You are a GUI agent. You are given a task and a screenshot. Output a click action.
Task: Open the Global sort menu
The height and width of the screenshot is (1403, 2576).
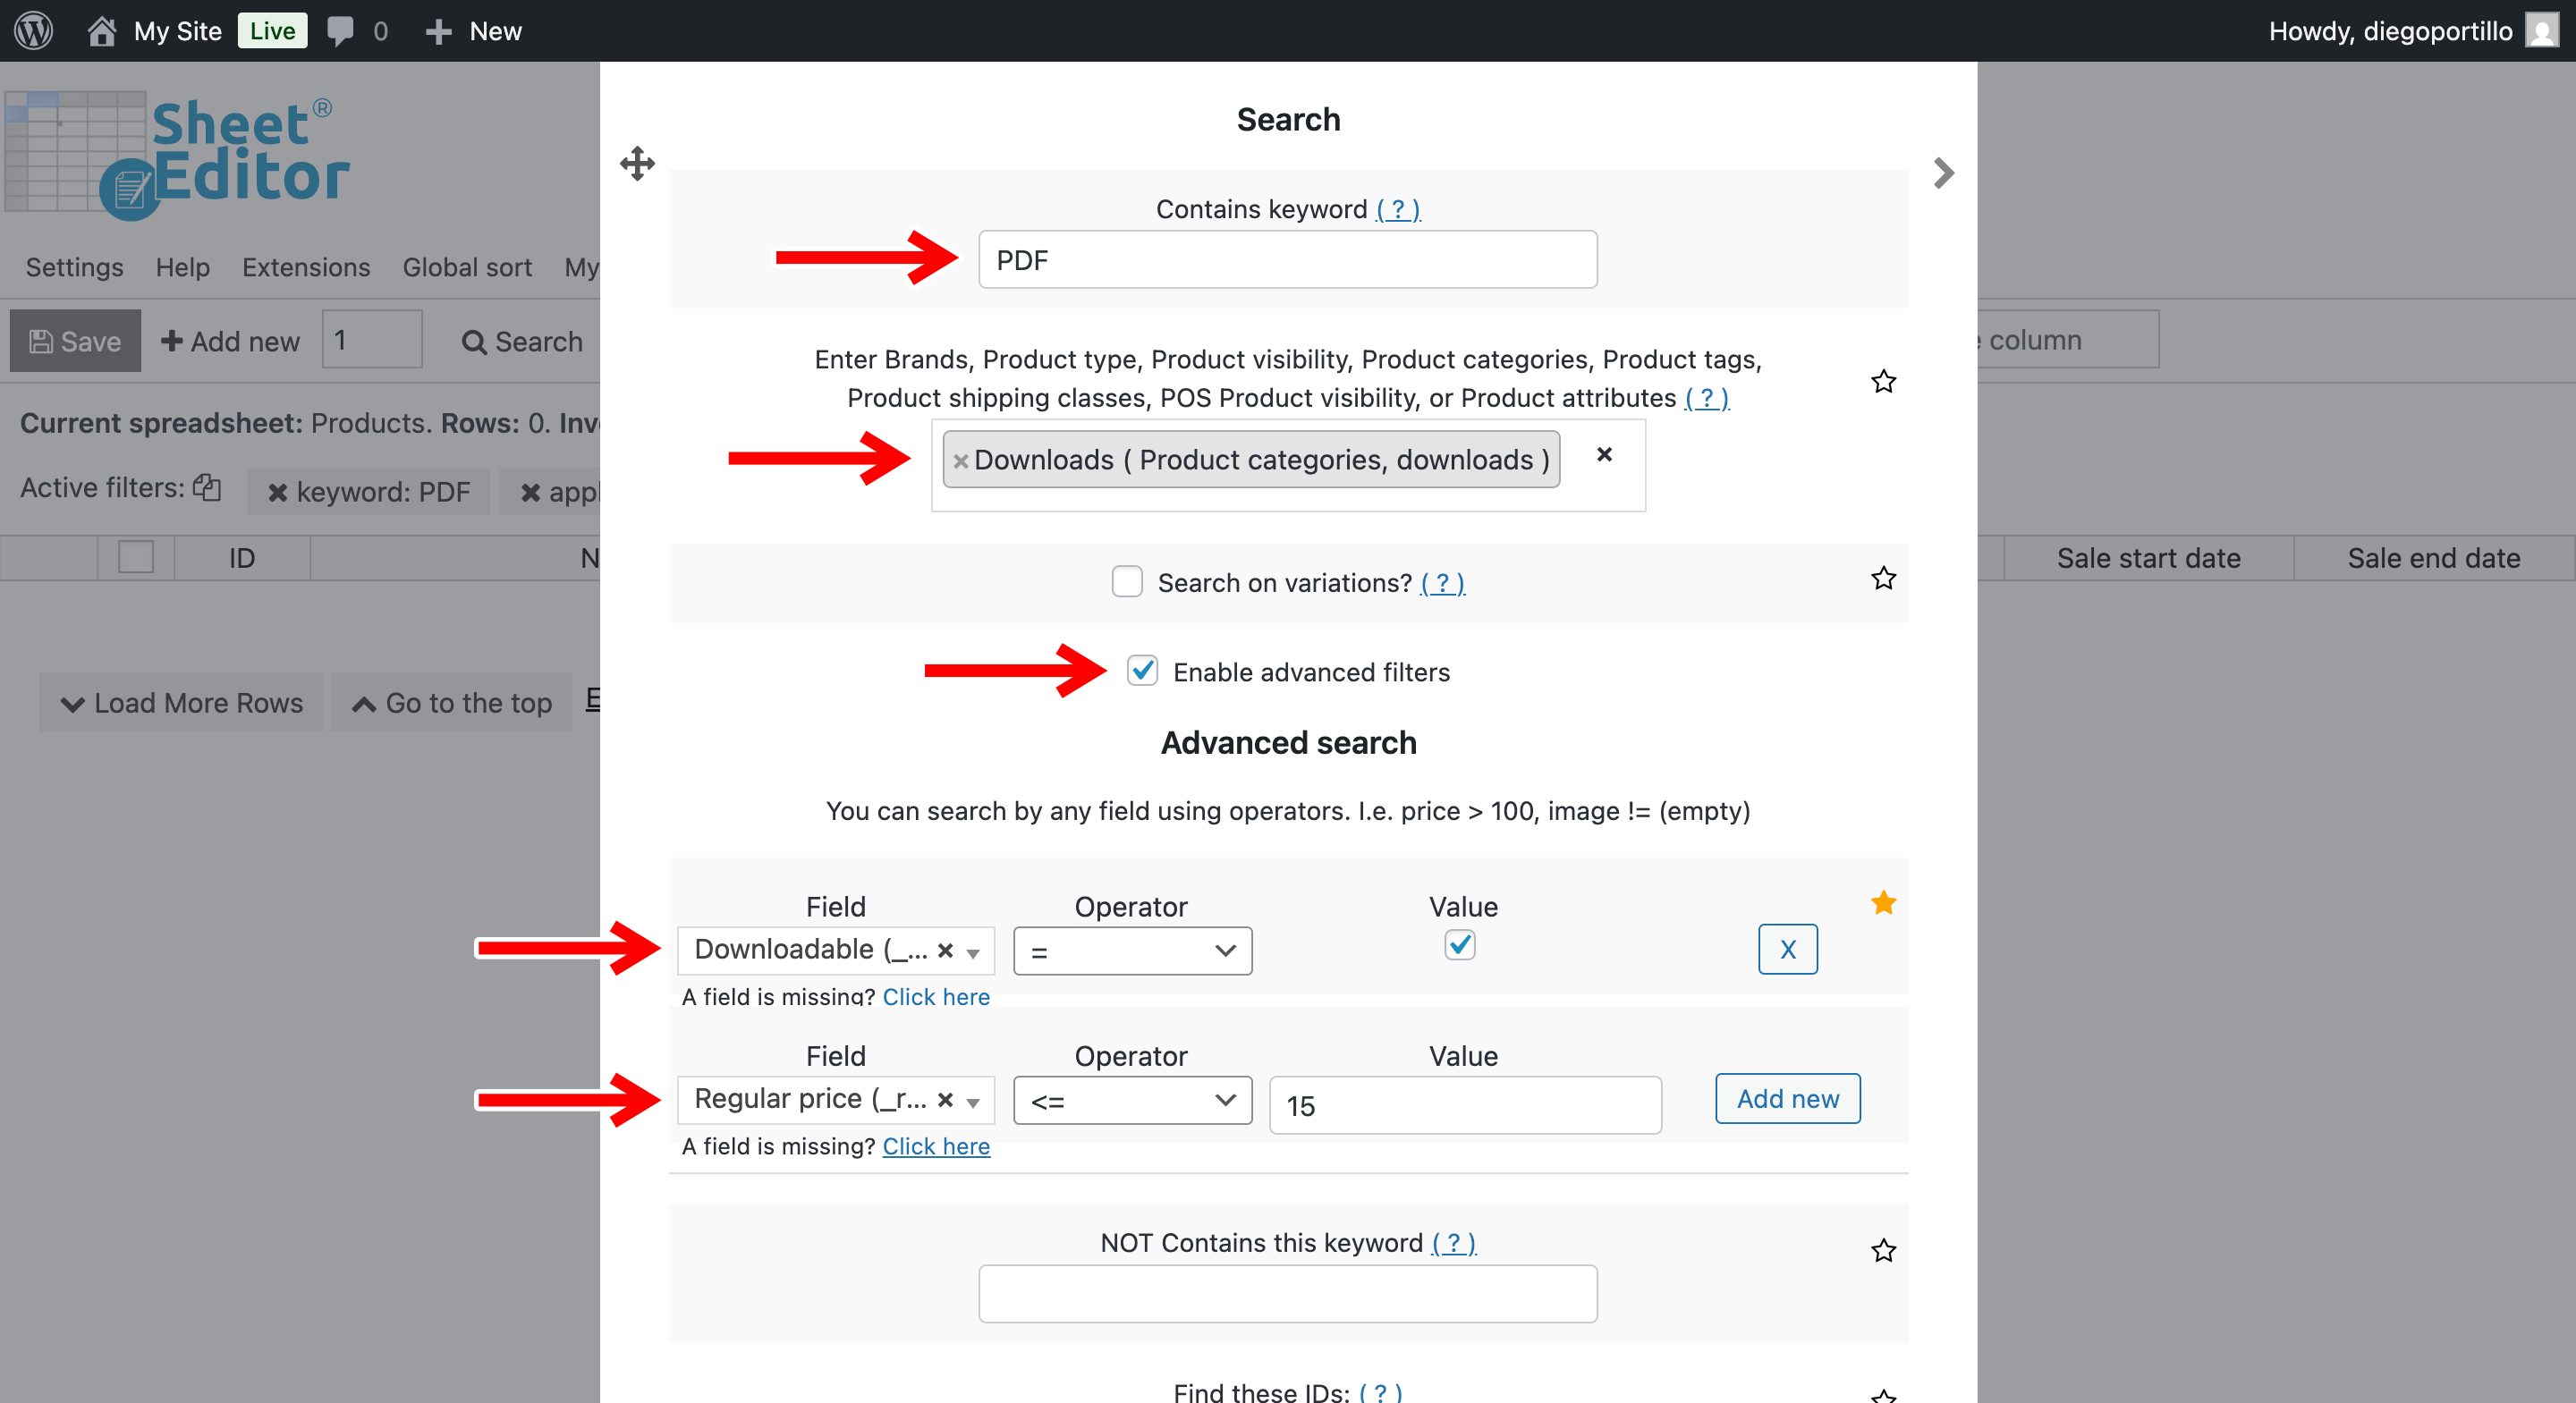[x=467, y=267]
